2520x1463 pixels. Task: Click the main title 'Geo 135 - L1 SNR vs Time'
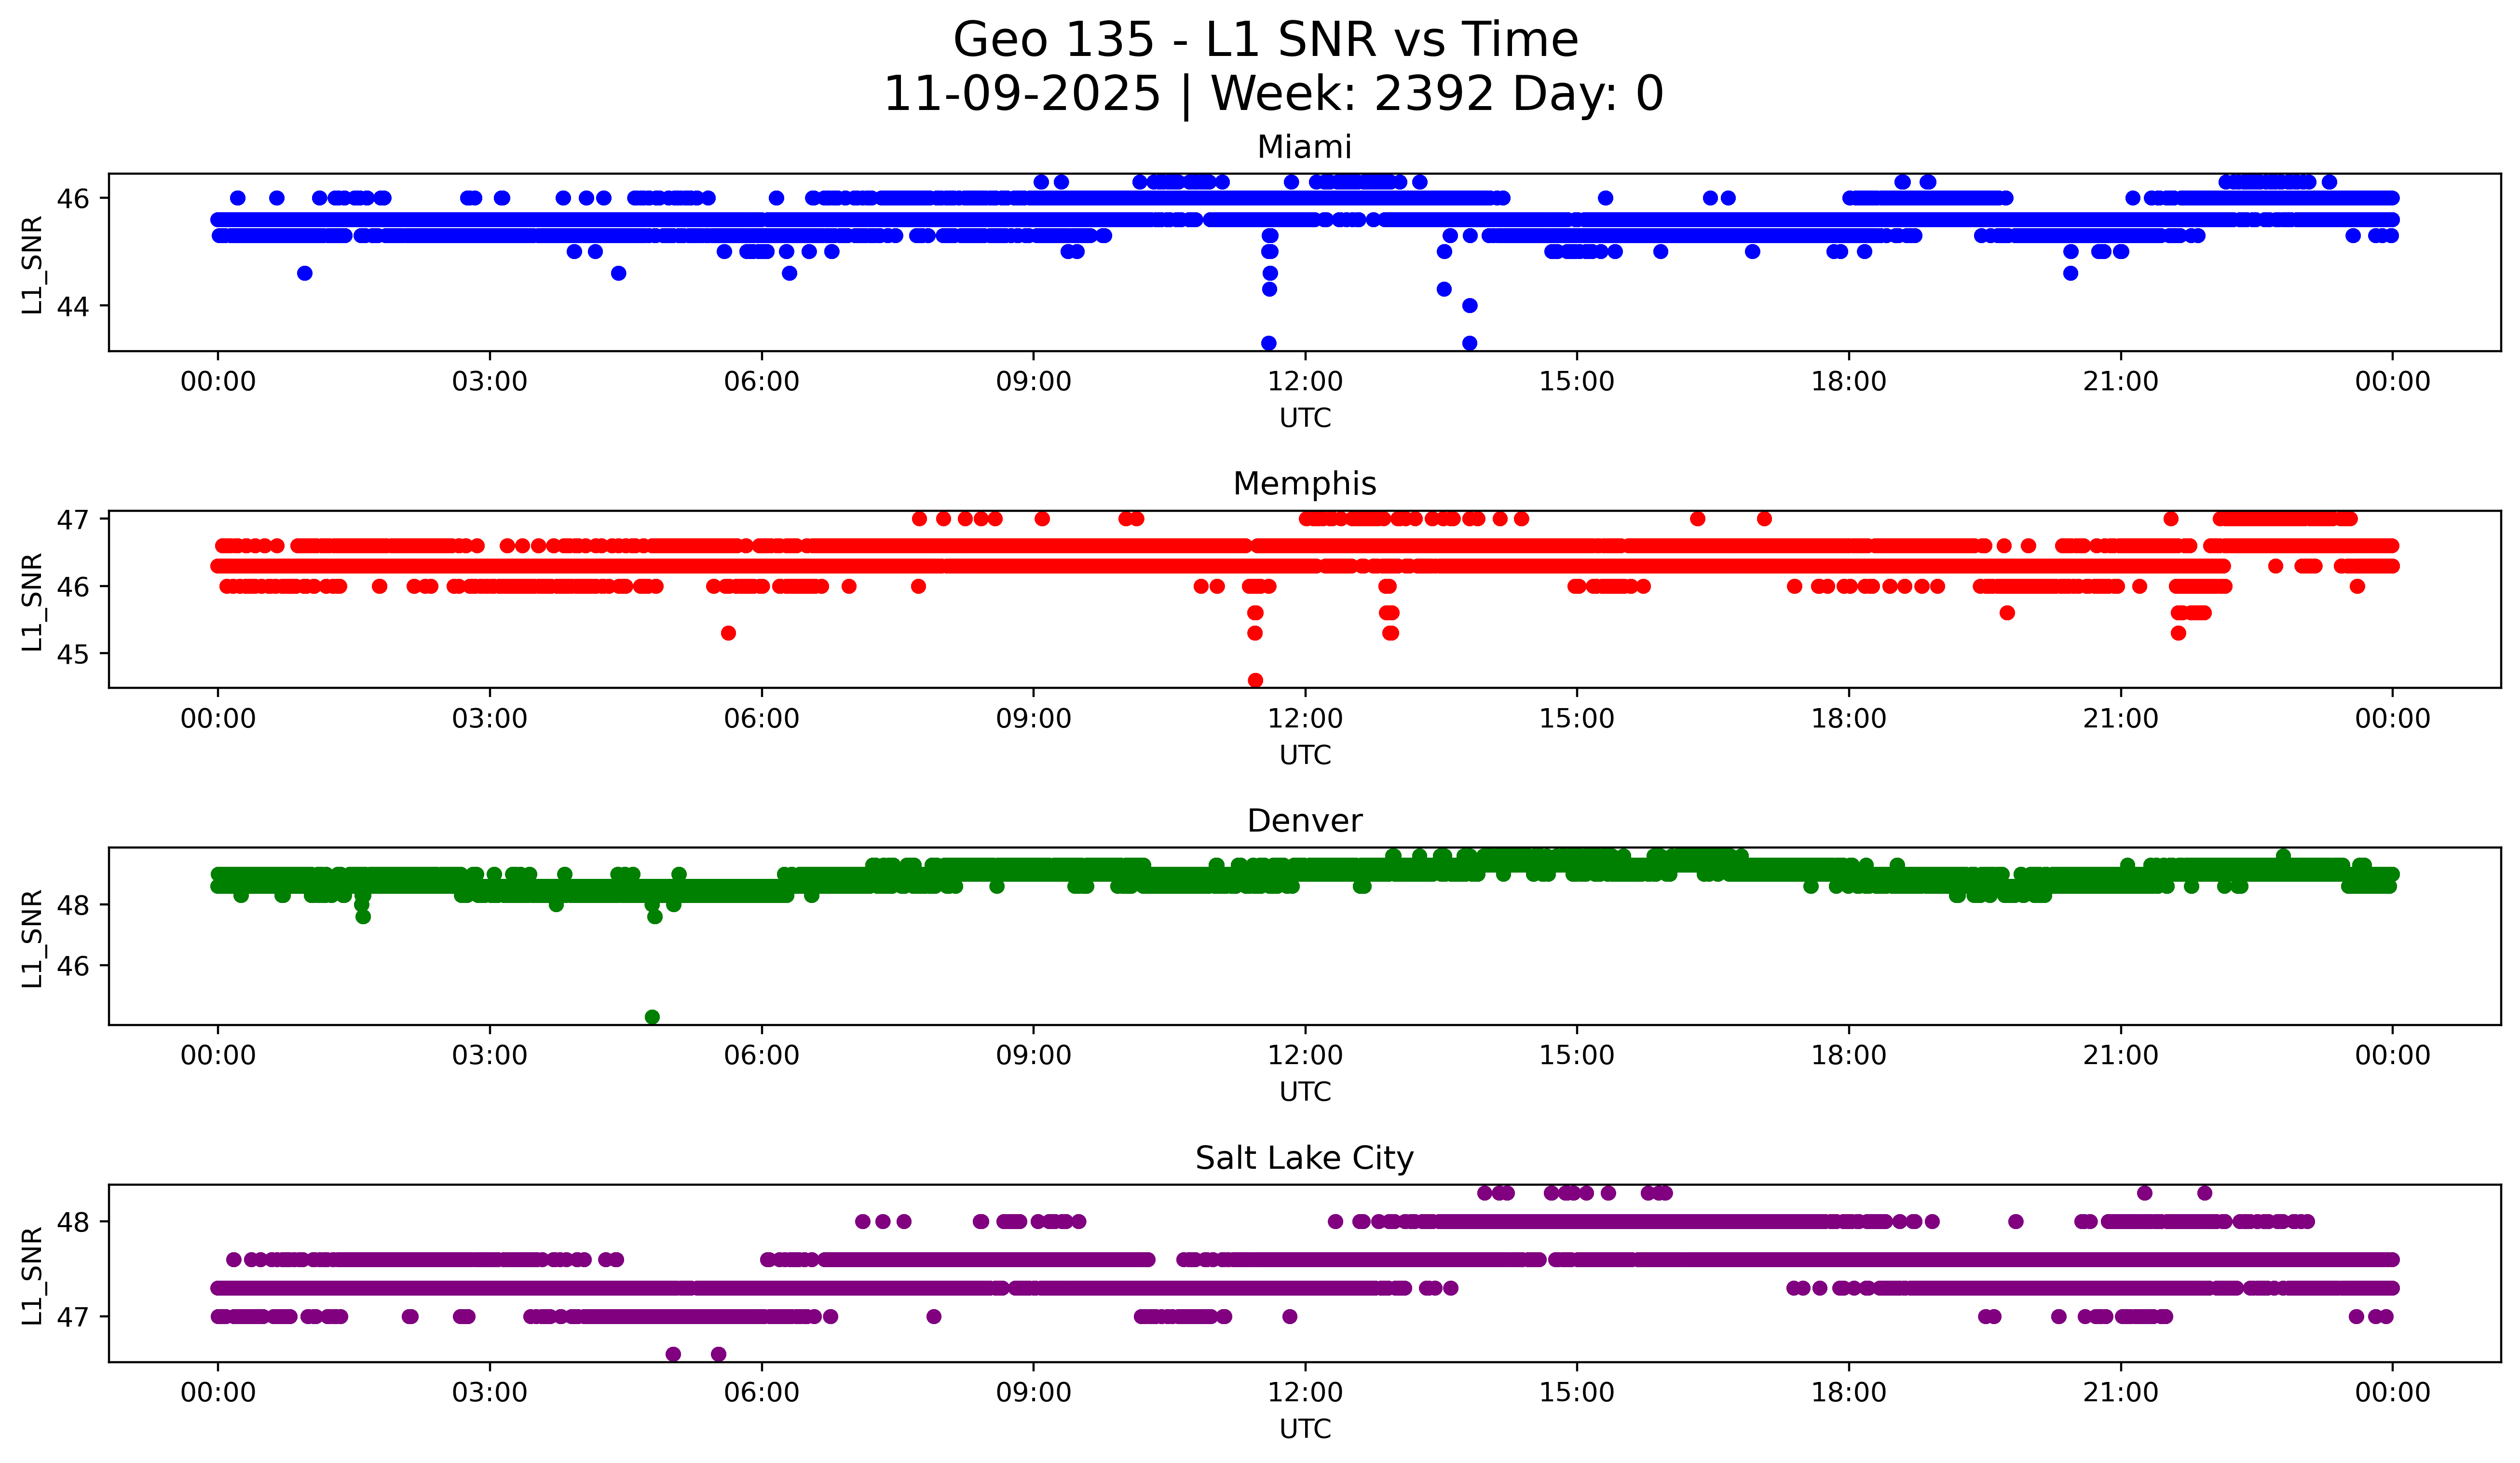pyautogui.click(x=1265, y=40)
